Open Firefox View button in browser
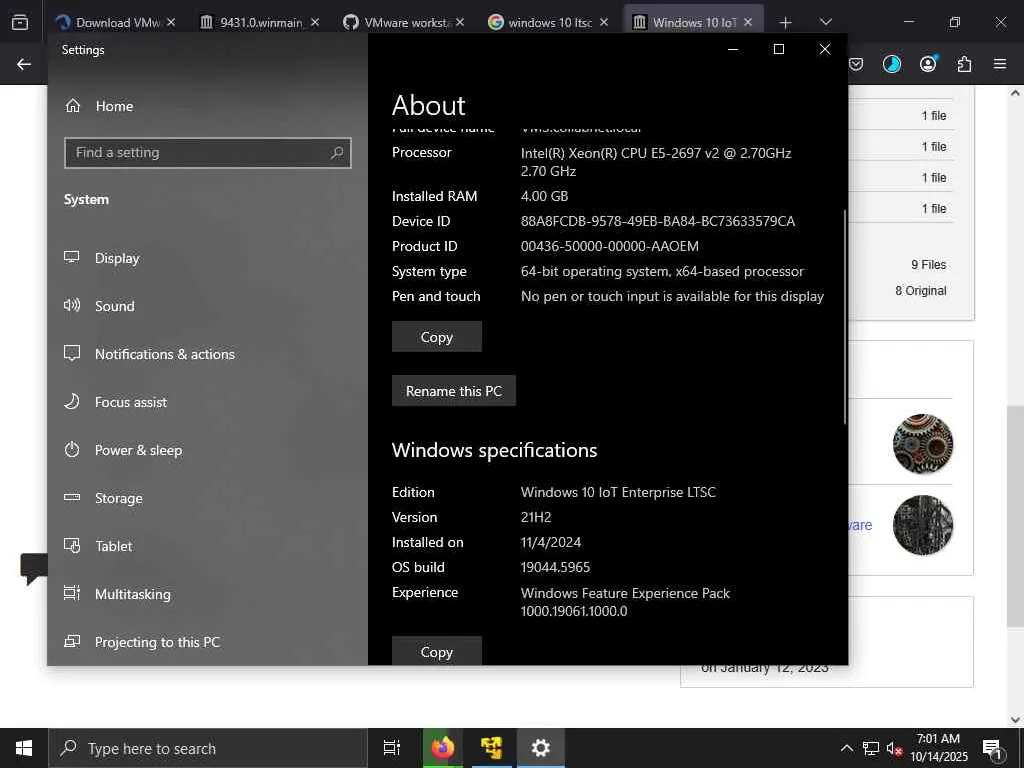The image size is (1024, 768). [20, 22]
